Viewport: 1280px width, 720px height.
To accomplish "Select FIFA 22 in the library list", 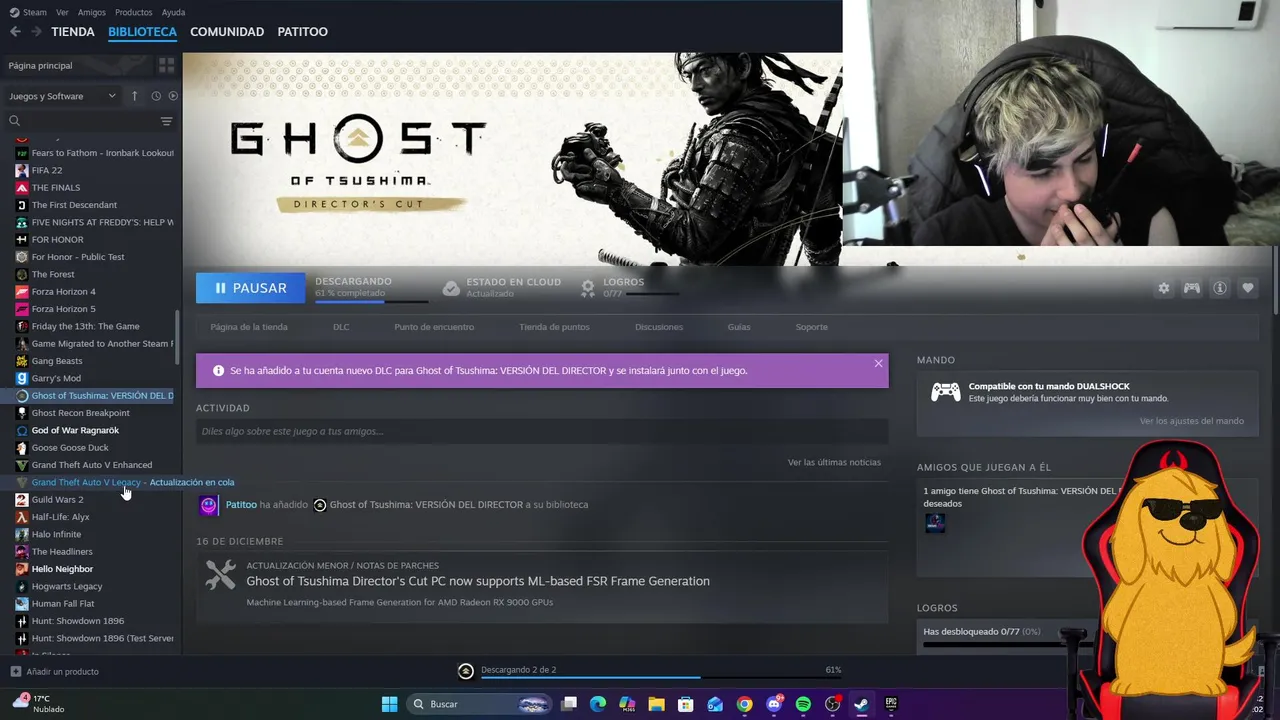I will click(47, 170).
